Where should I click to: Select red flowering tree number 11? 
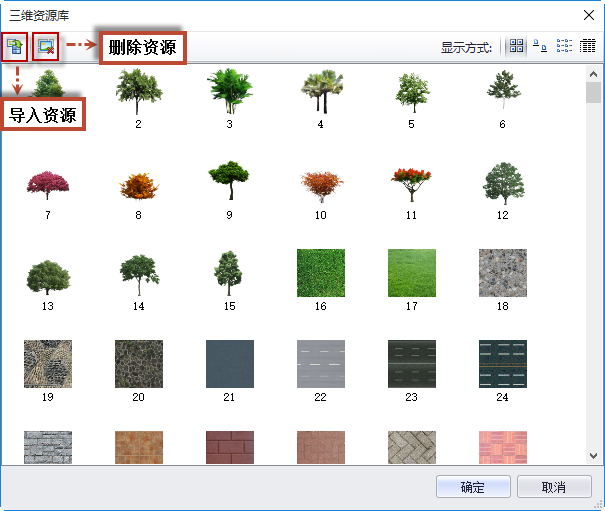411,184
